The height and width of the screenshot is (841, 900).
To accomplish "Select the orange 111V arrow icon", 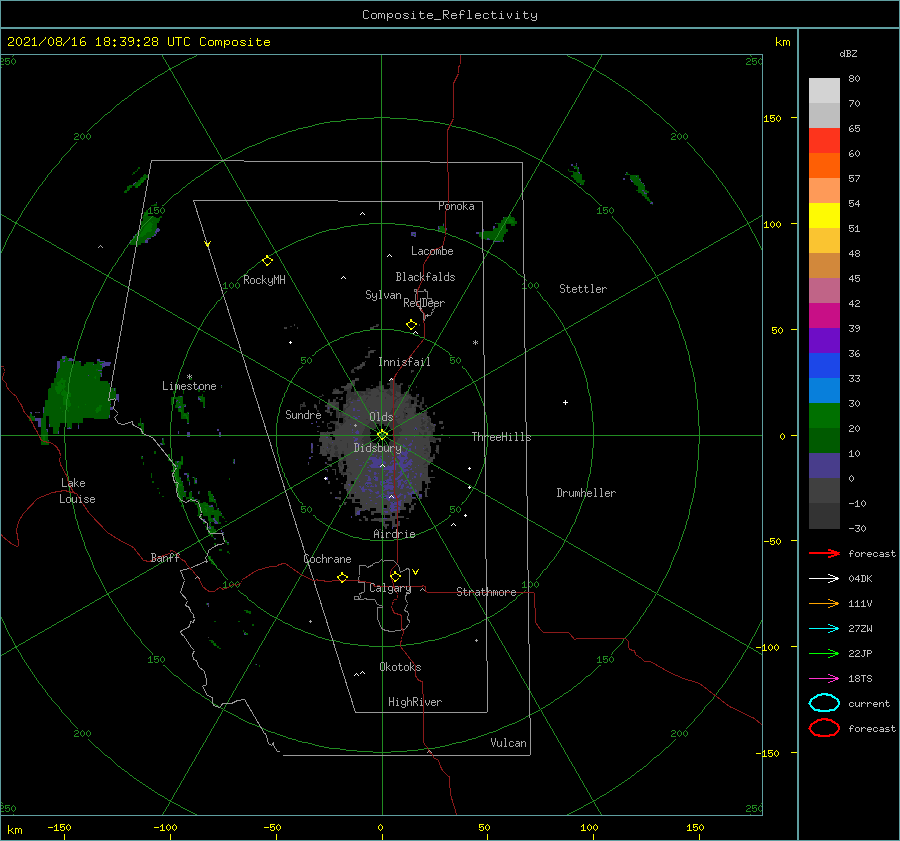I will (x=824, y=603).
